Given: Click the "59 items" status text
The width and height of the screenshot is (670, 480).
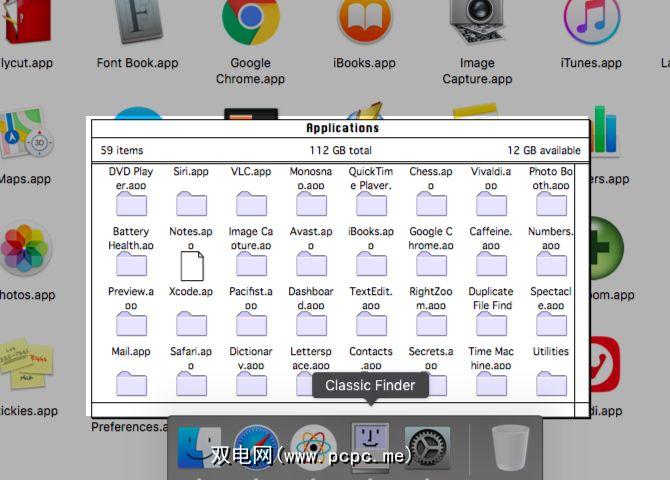Looking at the screenshot, I should pyautogui.click(x=122, y=150).
